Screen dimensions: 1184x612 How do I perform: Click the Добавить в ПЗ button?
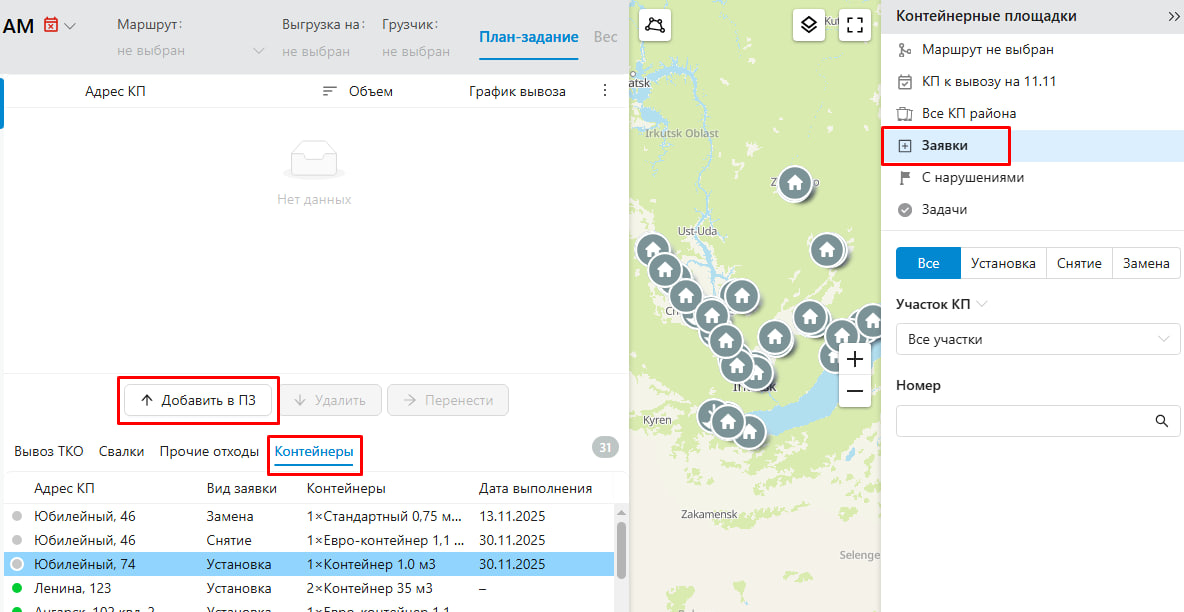click(198, 400)
